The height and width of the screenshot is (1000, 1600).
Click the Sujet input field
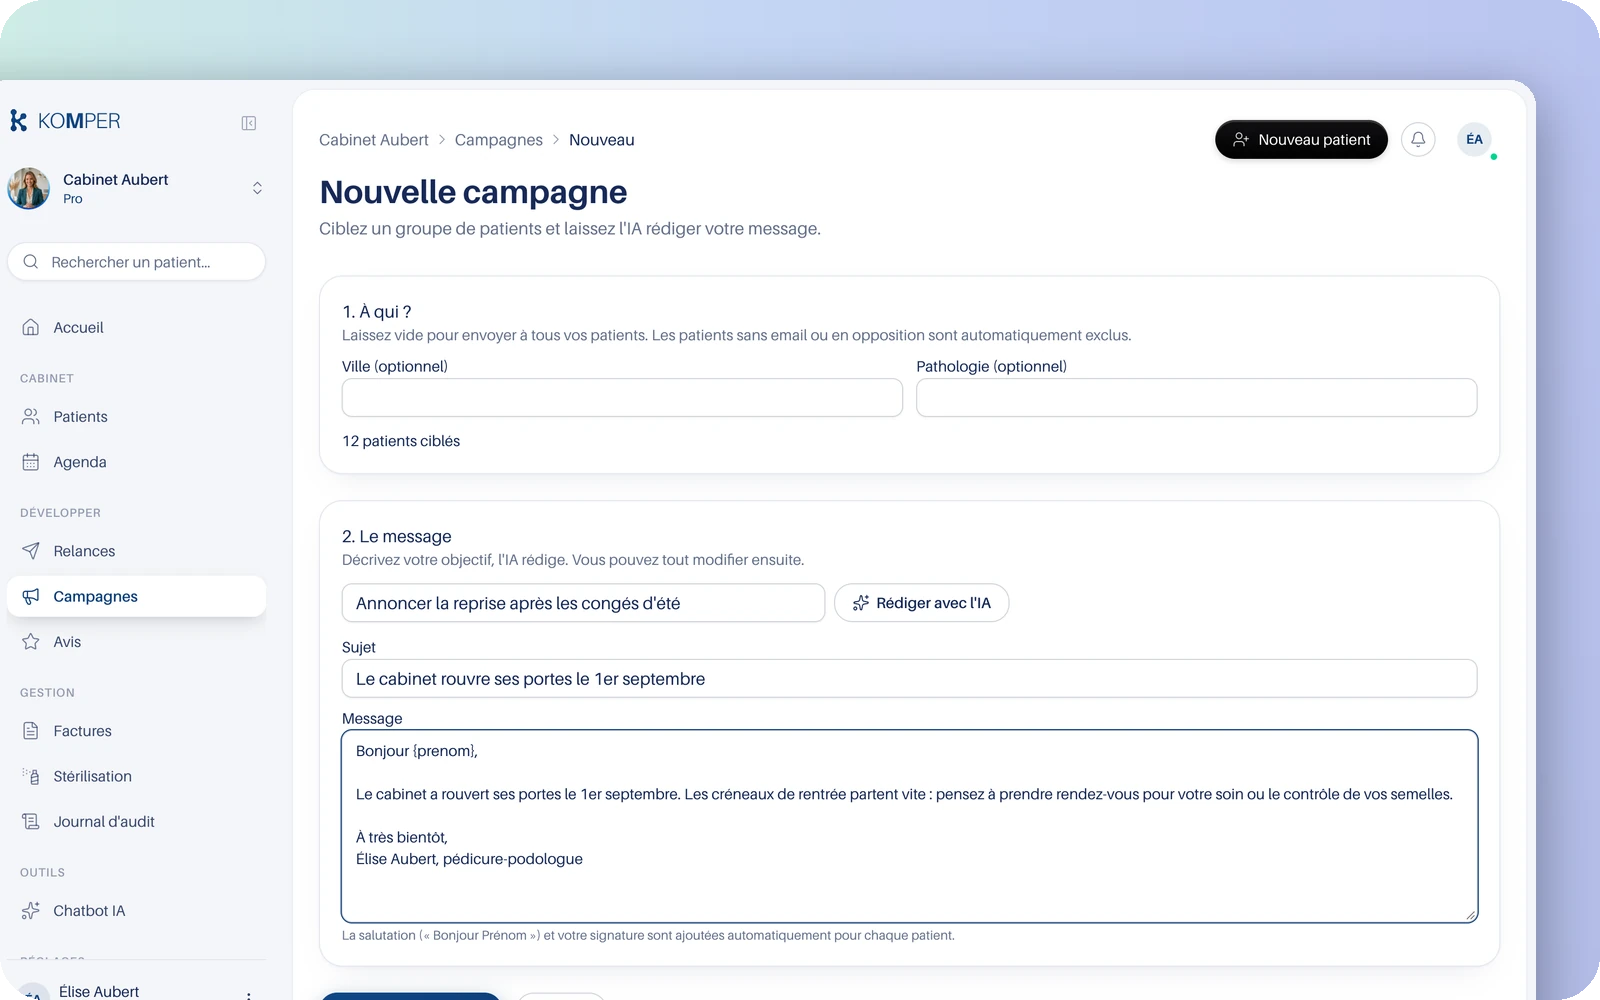(x=909, y=679)
